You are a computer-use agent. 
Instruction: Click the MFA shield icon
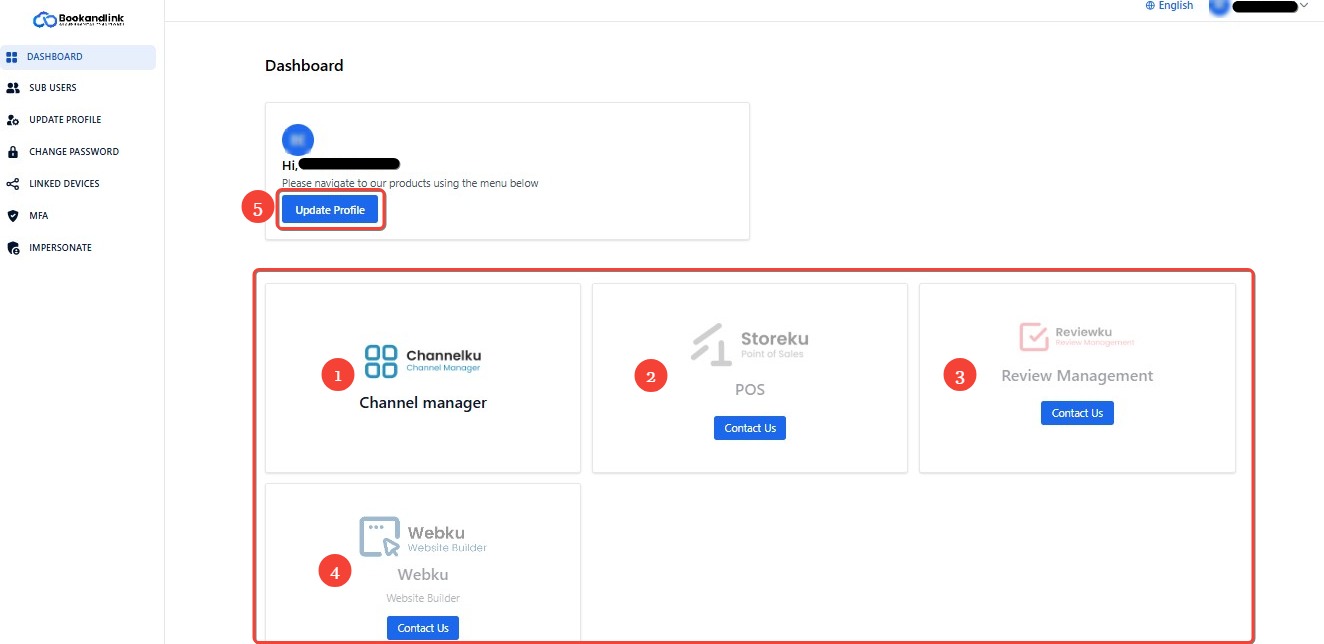(x=12, y=216)
